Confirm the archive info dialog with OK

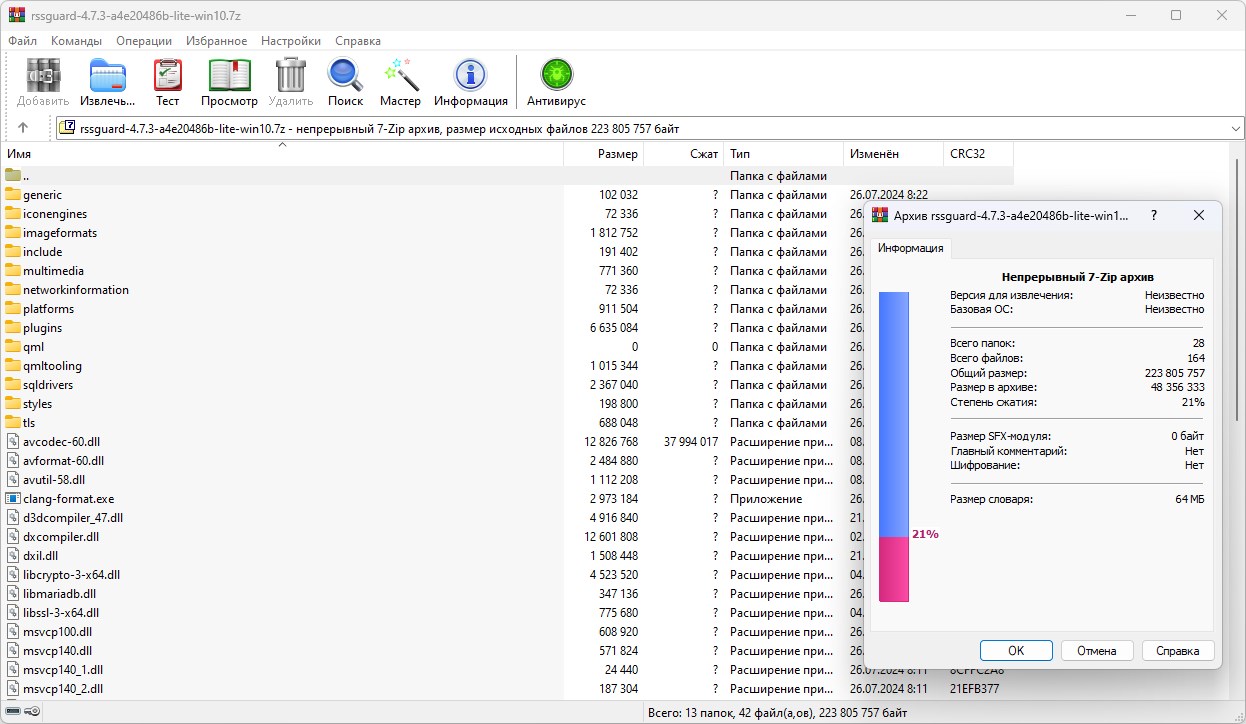(1016, 651)
